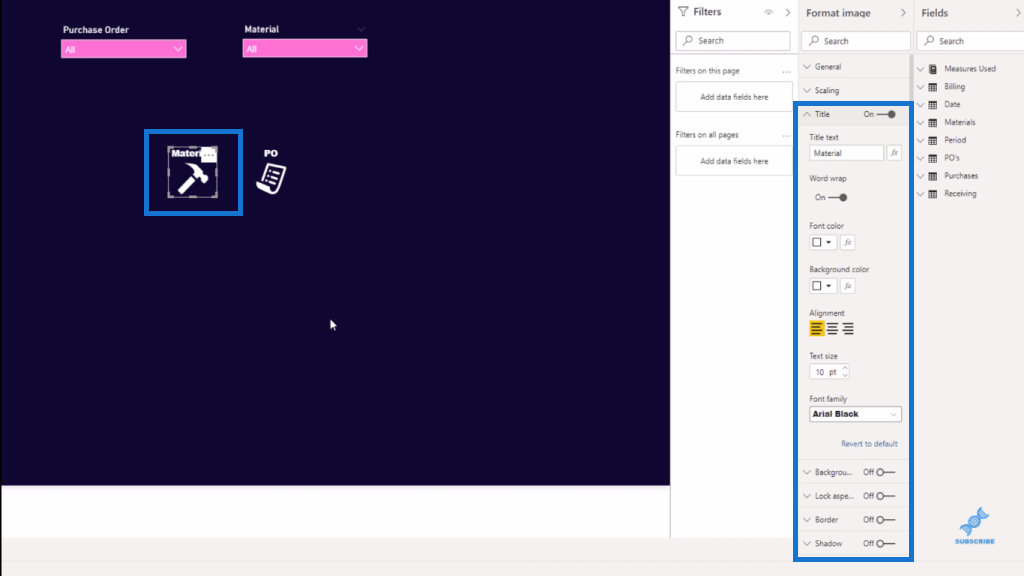The height and width of the screenshot is (576, 1024).
Task: Collapse the Filters pane with its chevron
Action: coord(788,12)
